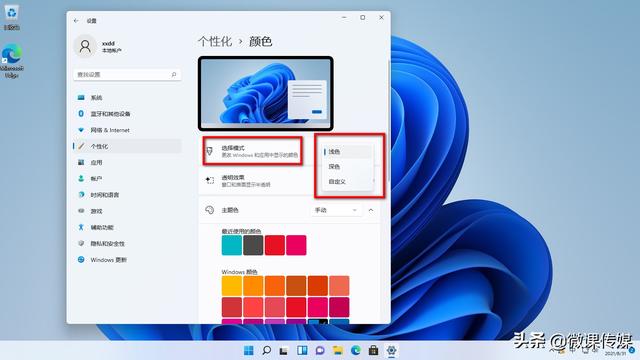This screenshot has width=640, height=360.
Task: Select the crimson swatch ending second Windows colors row
Action: pyautogui.click(x=339, y=307)
